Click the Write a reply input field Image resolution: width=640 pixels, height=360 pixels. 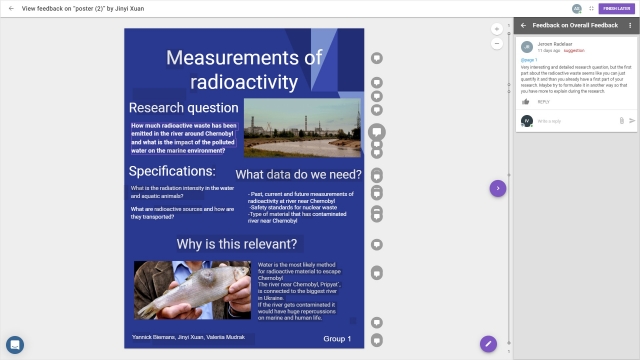(576, 121)
